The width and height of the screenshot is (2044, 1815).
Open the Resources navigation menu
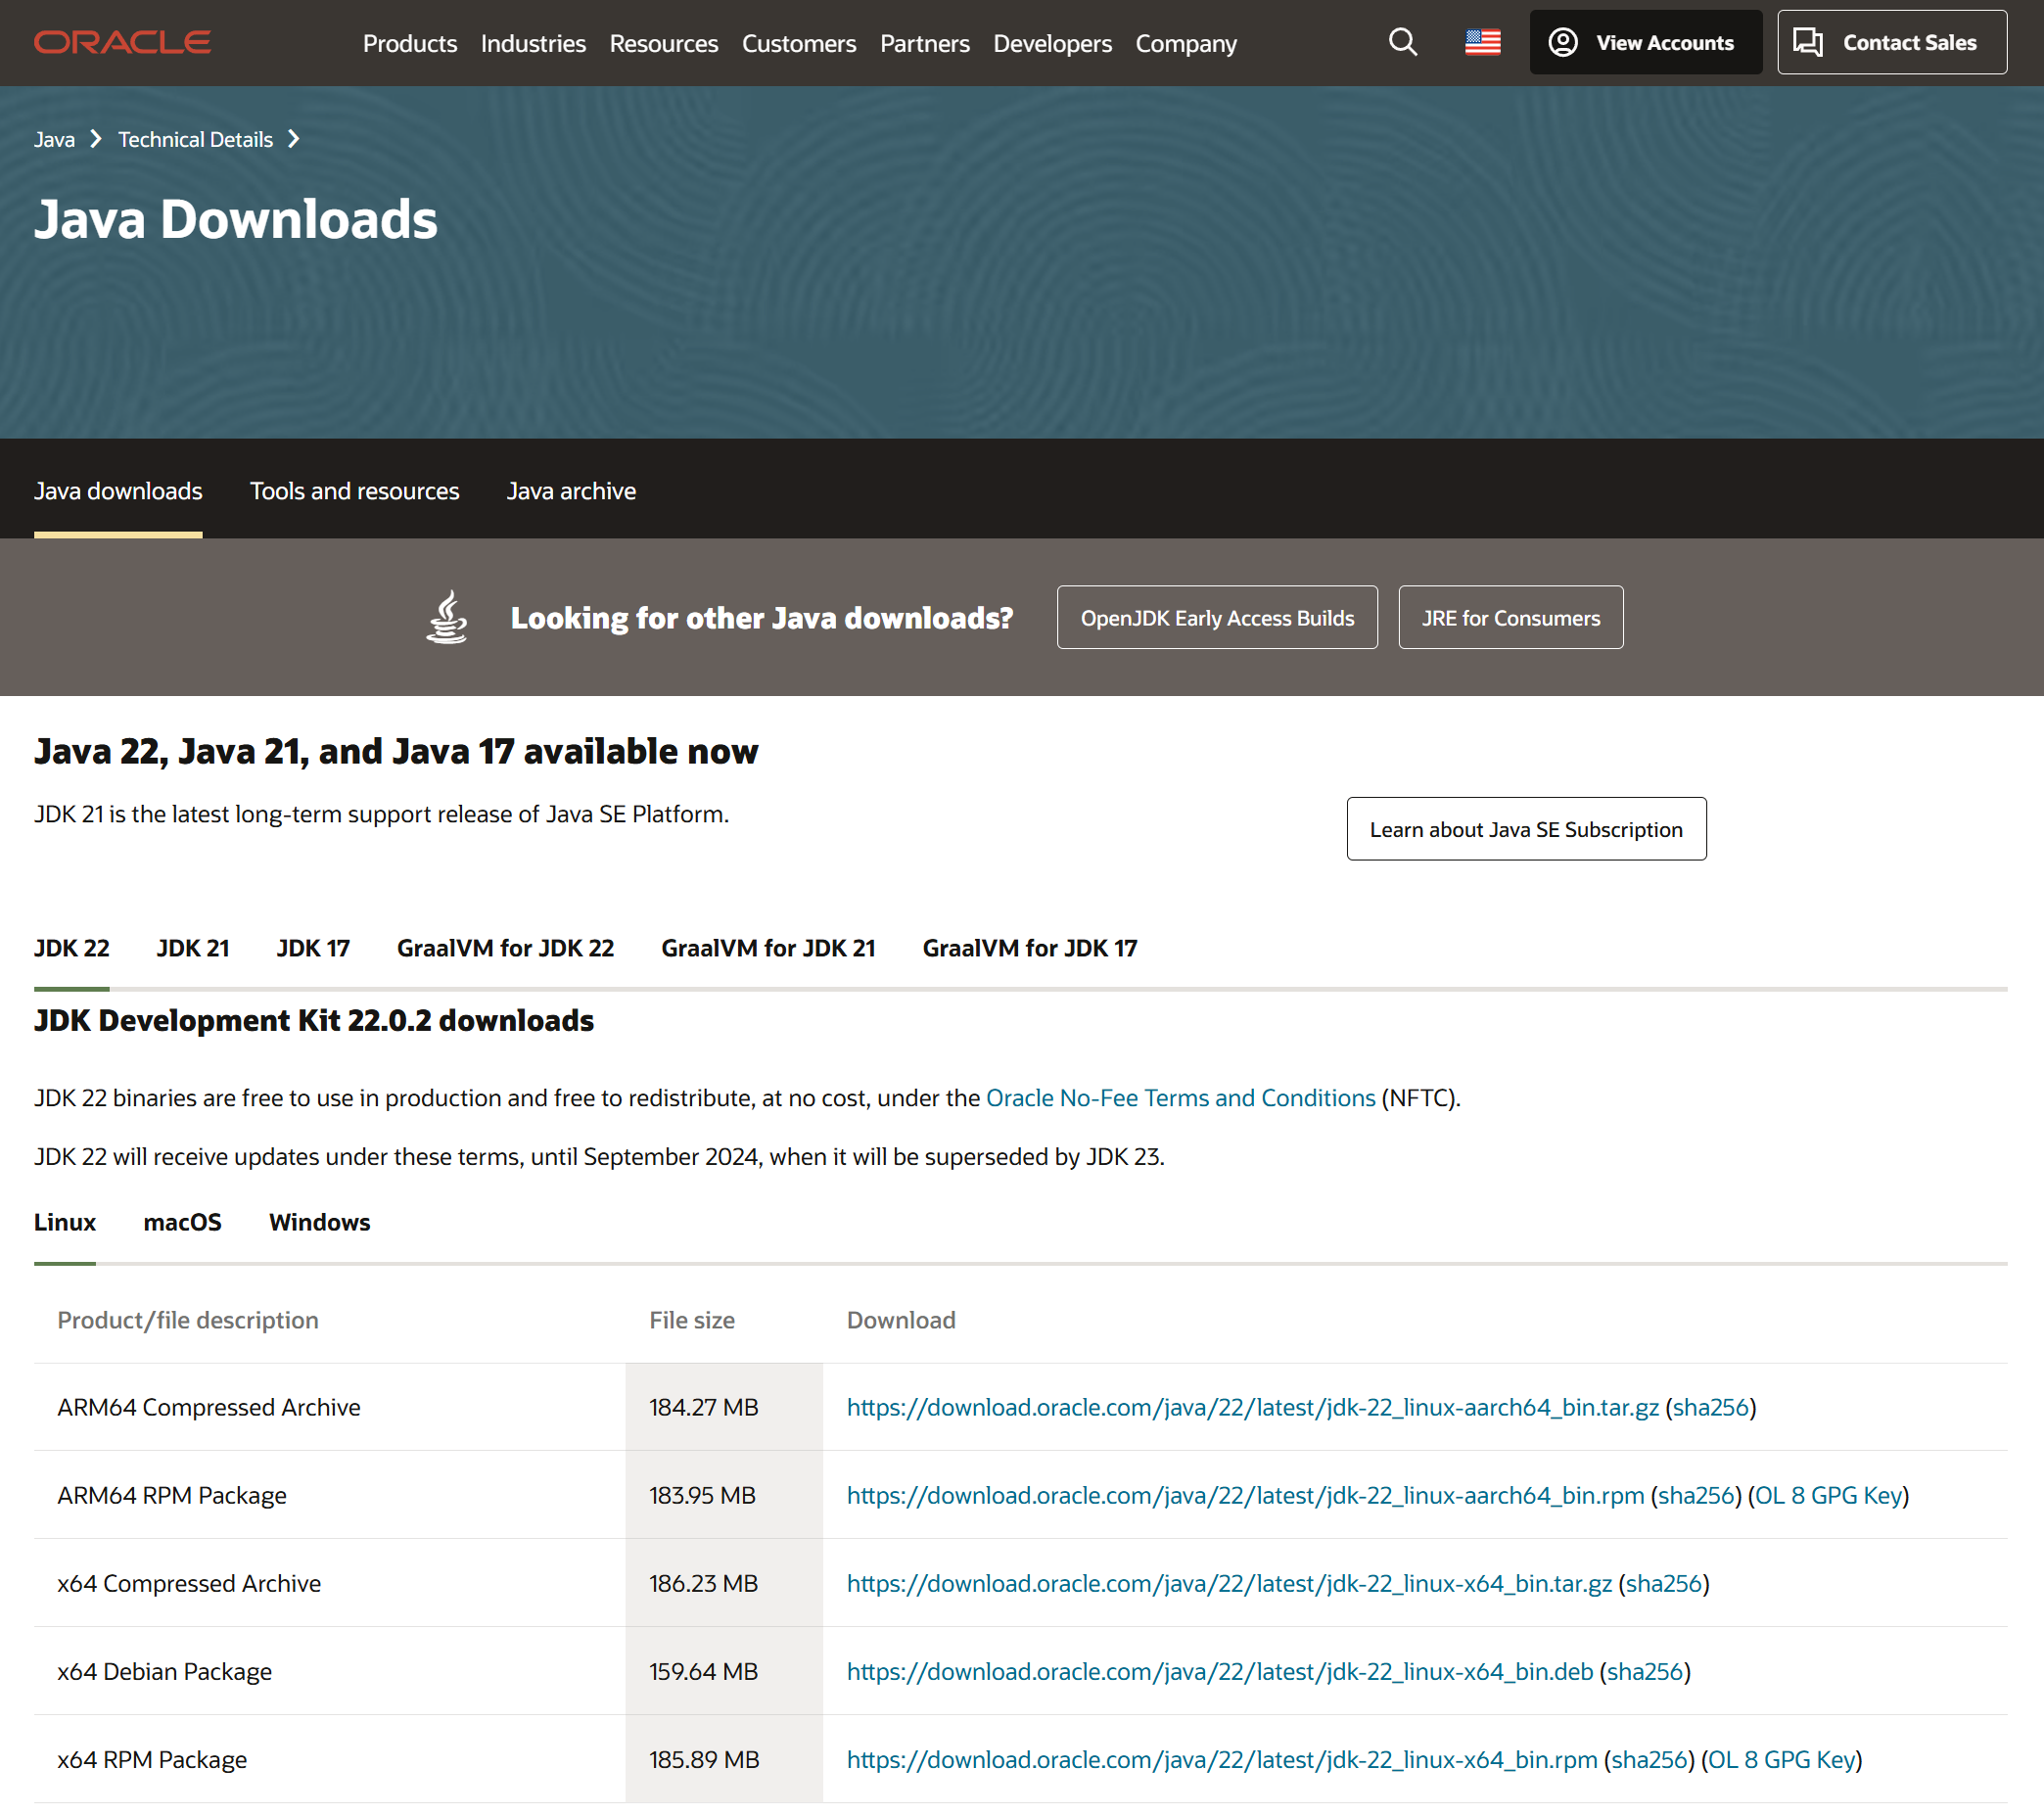663,43
